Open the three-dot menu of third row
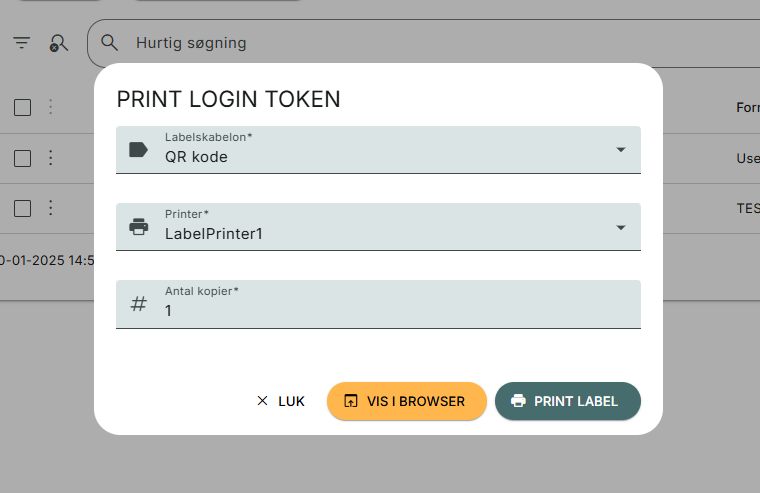760x493 pixels. click(50, 208)
